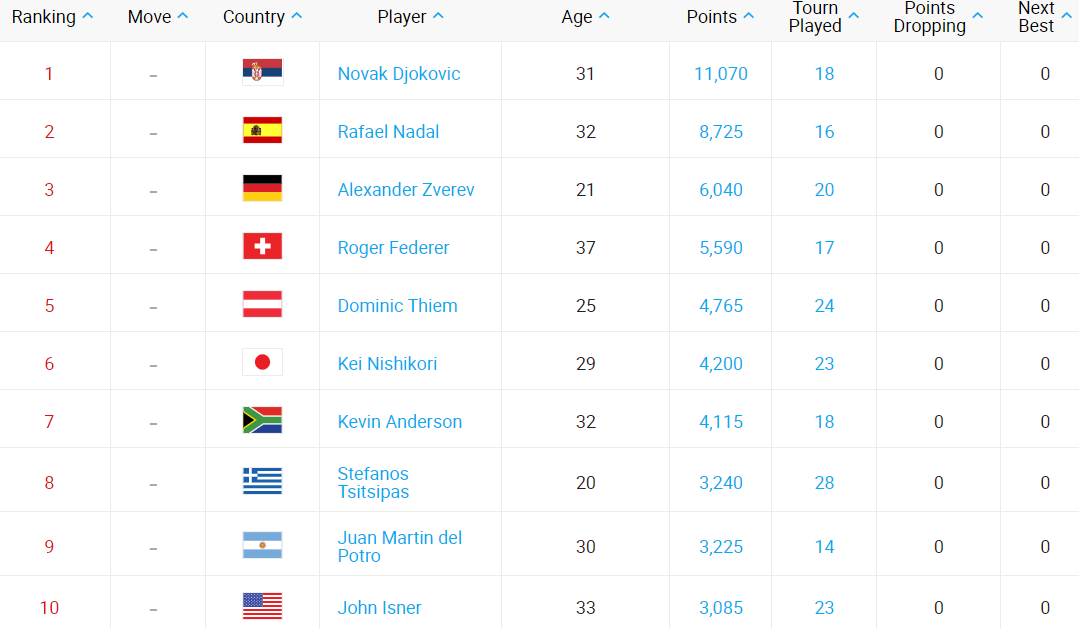
Task: Click the Japan flag icon
Action: (262, 362)
